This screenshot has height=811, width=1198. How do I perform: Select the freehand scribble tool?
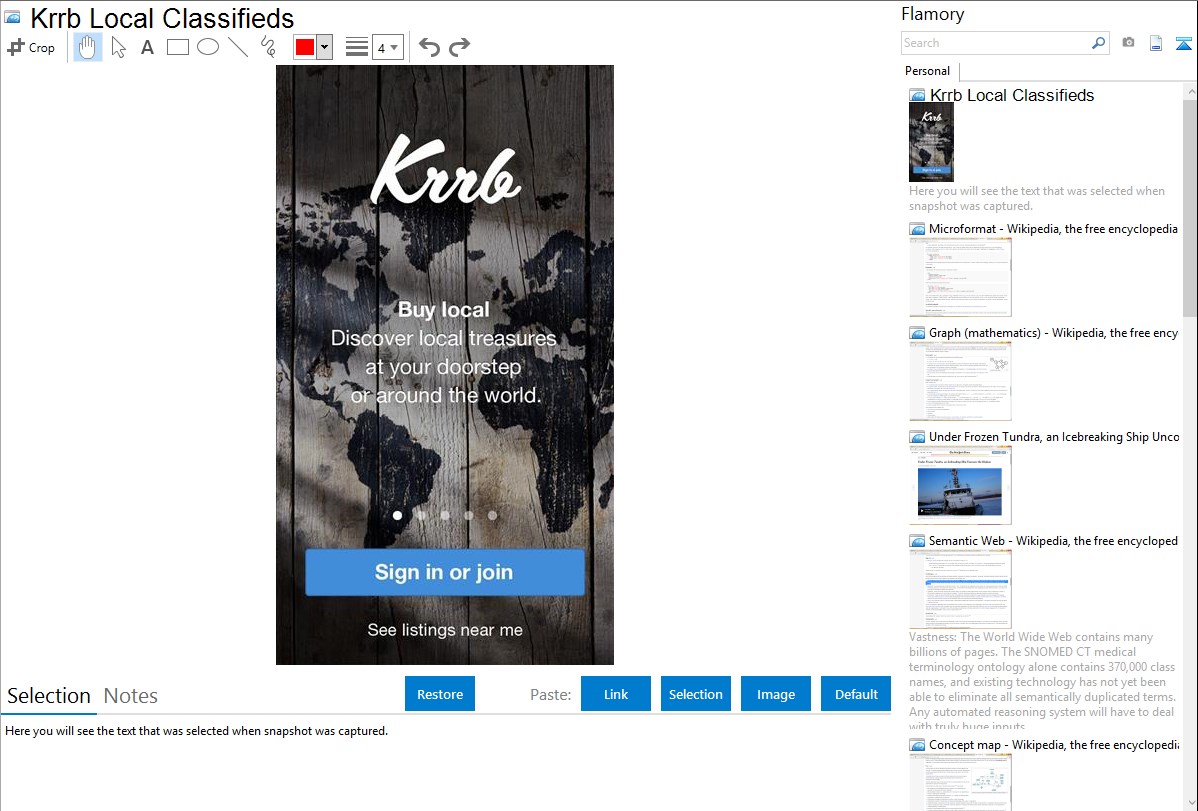click(x=268, y=47)
